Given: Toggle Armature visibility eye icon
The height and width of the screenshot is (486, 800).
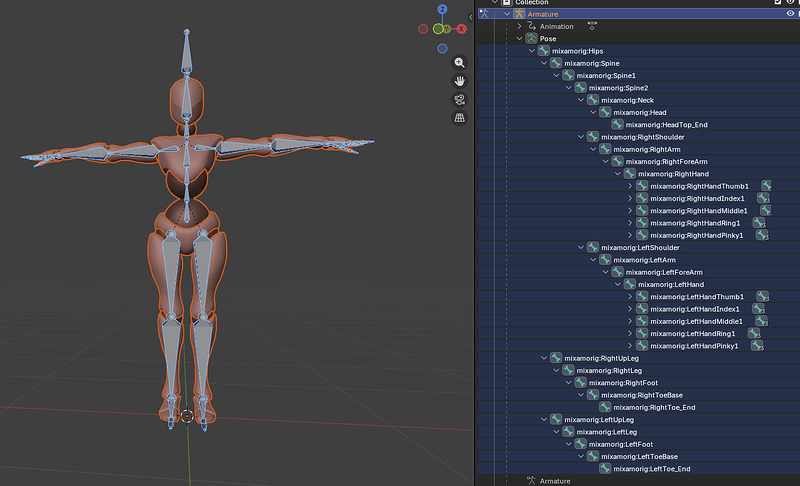Looking at the screenshot, I should [x=790, y=14].
